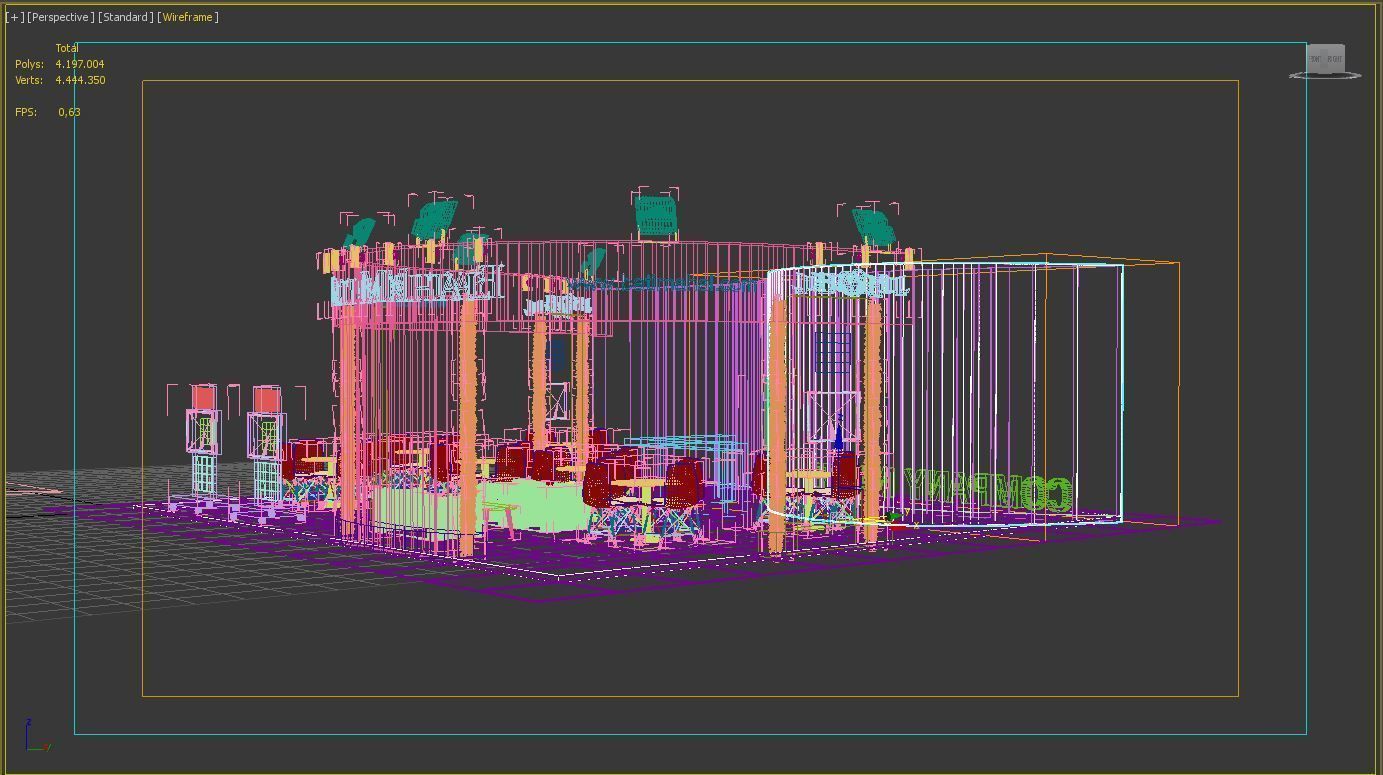The height and width of the screenshot is (775, 1383).
Task: Select the light green counter object
Action: pyautogui.click(x=530, y=506)
